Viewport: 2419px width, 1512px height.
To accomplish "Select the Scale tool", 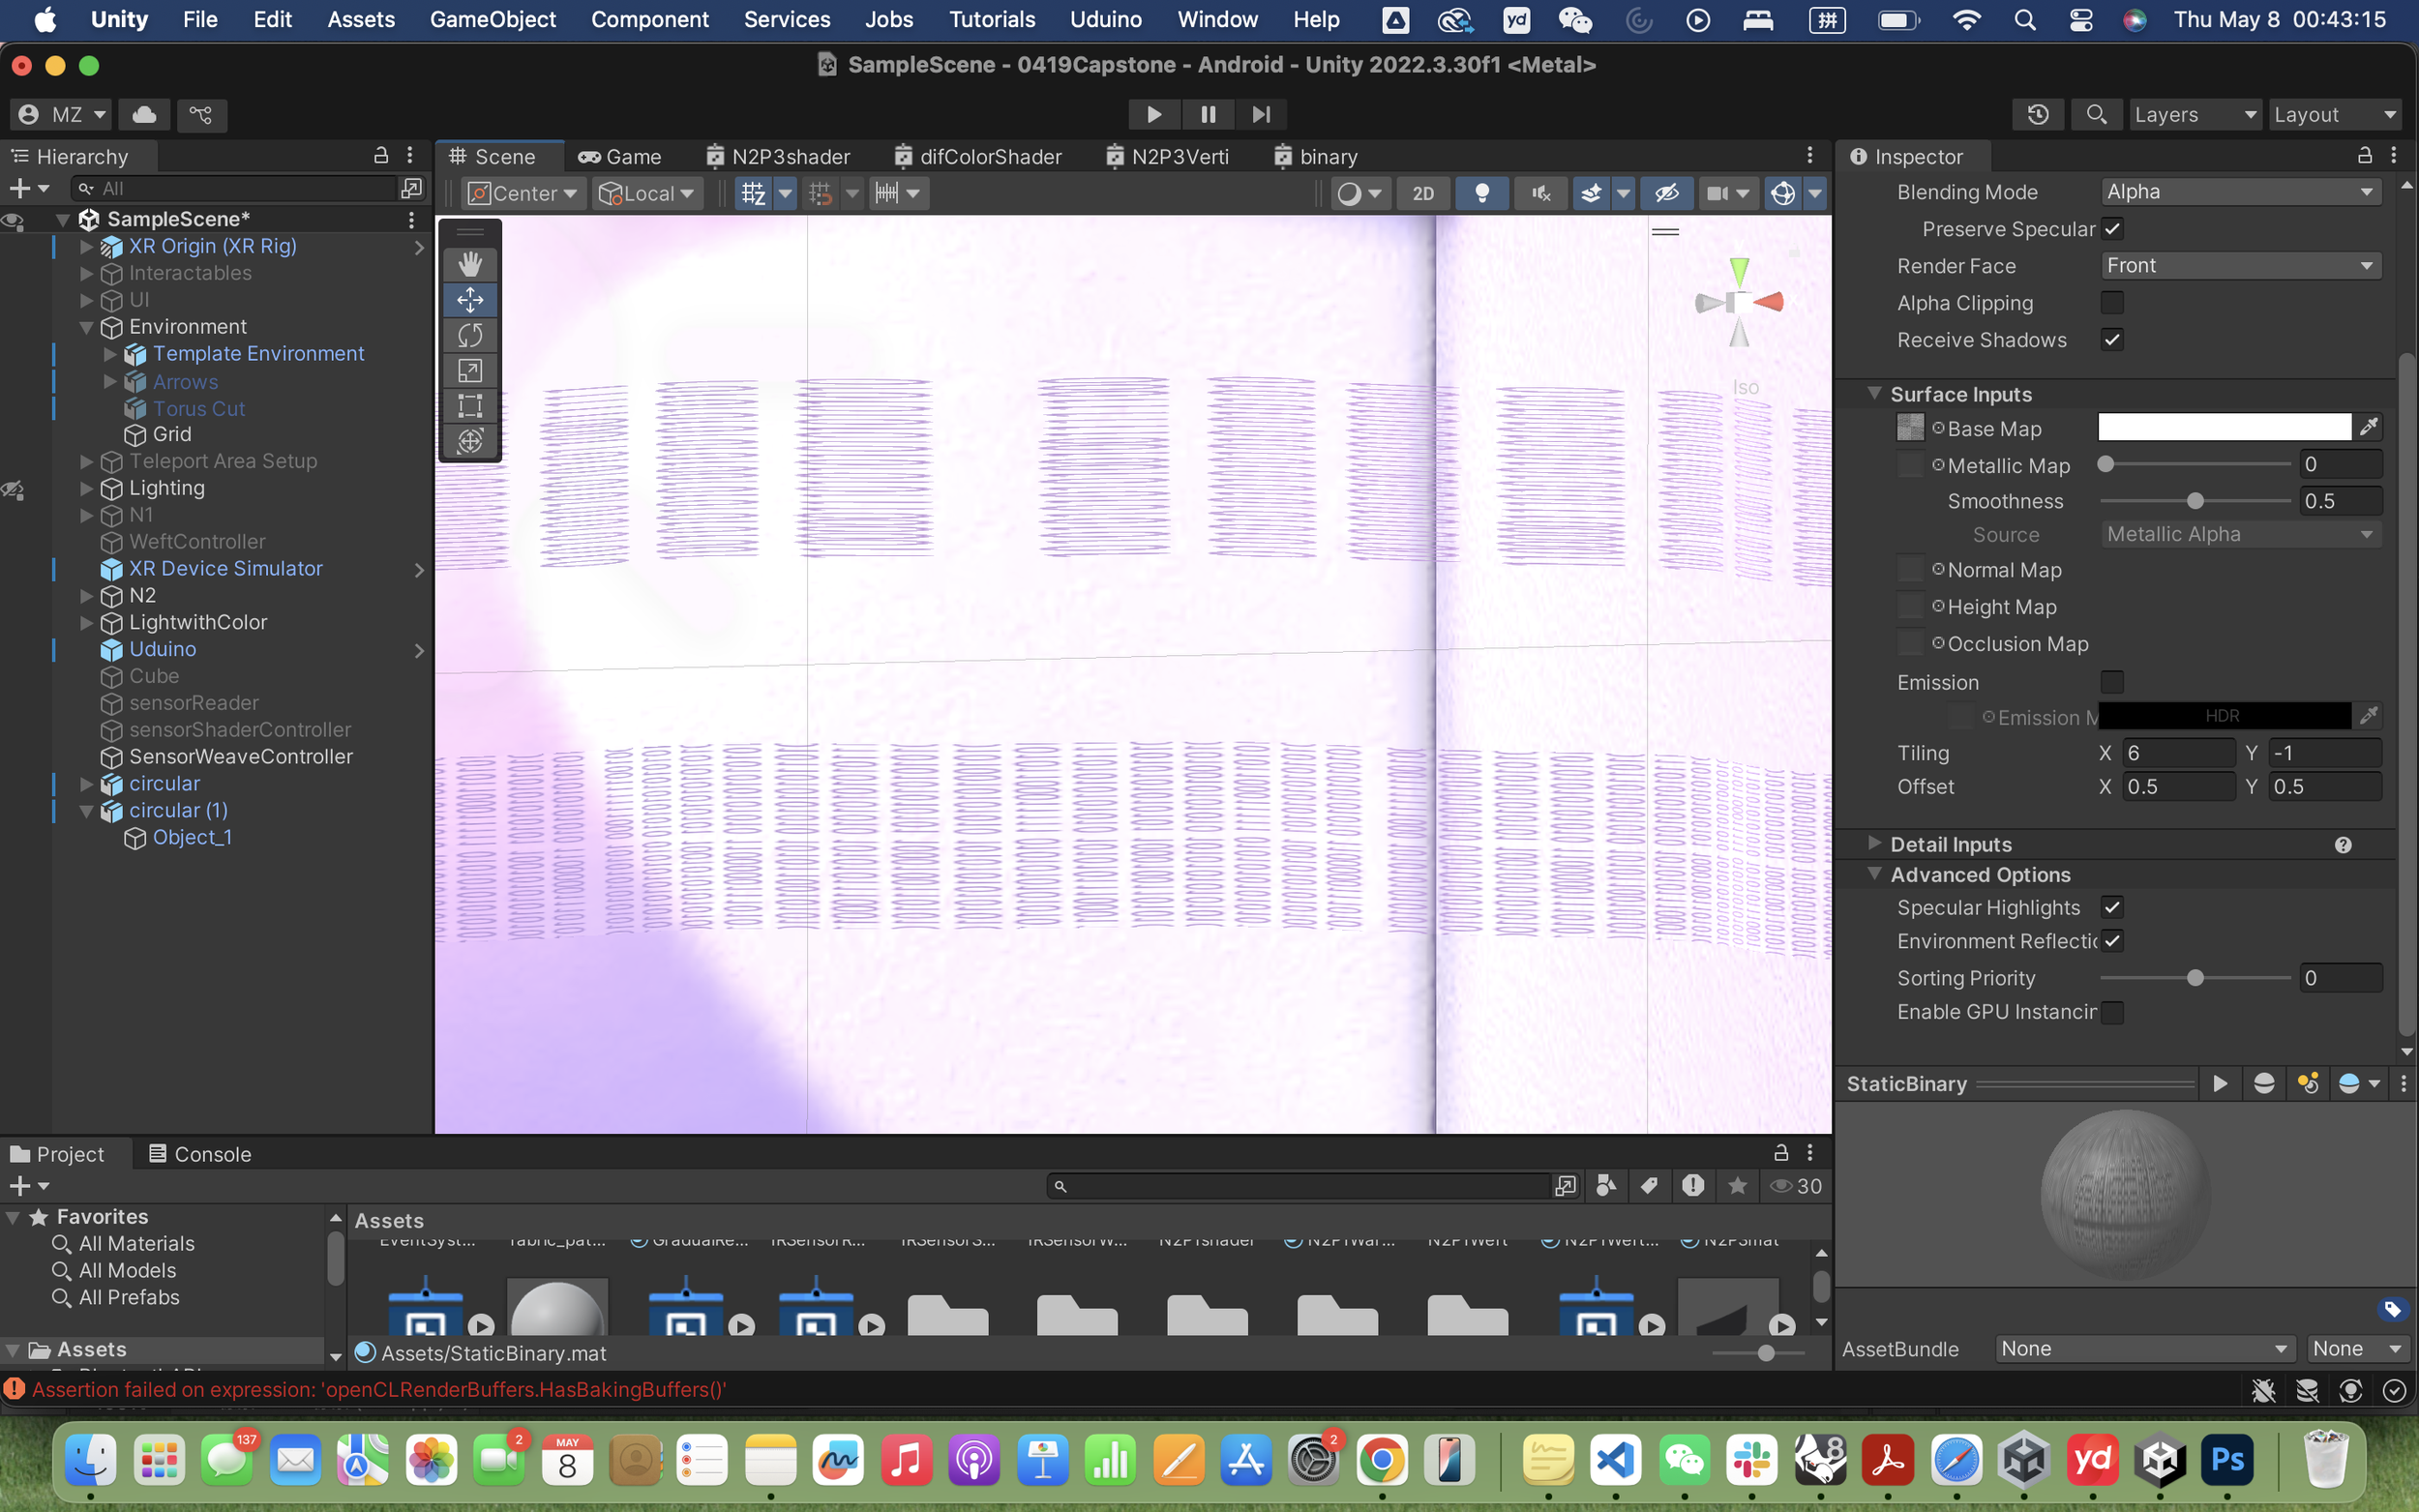I will [x=470, y=371].
